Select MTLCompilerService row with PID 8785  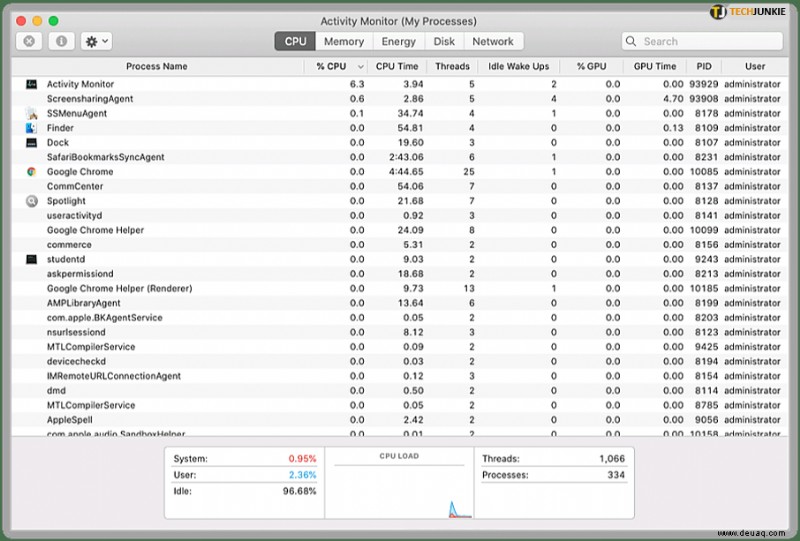point(399,405)
